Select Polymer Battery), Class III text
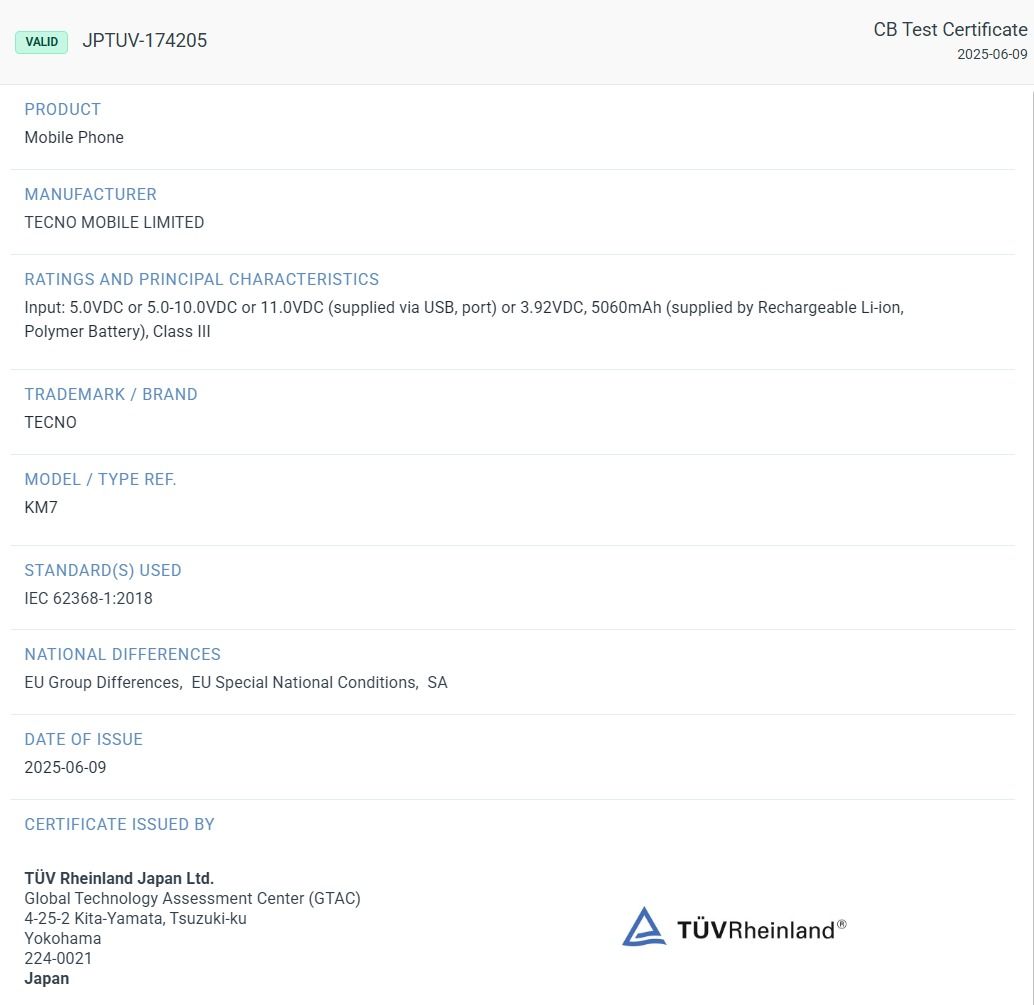This screenshot has height=1005, width=1034. [x=117, y=332]
